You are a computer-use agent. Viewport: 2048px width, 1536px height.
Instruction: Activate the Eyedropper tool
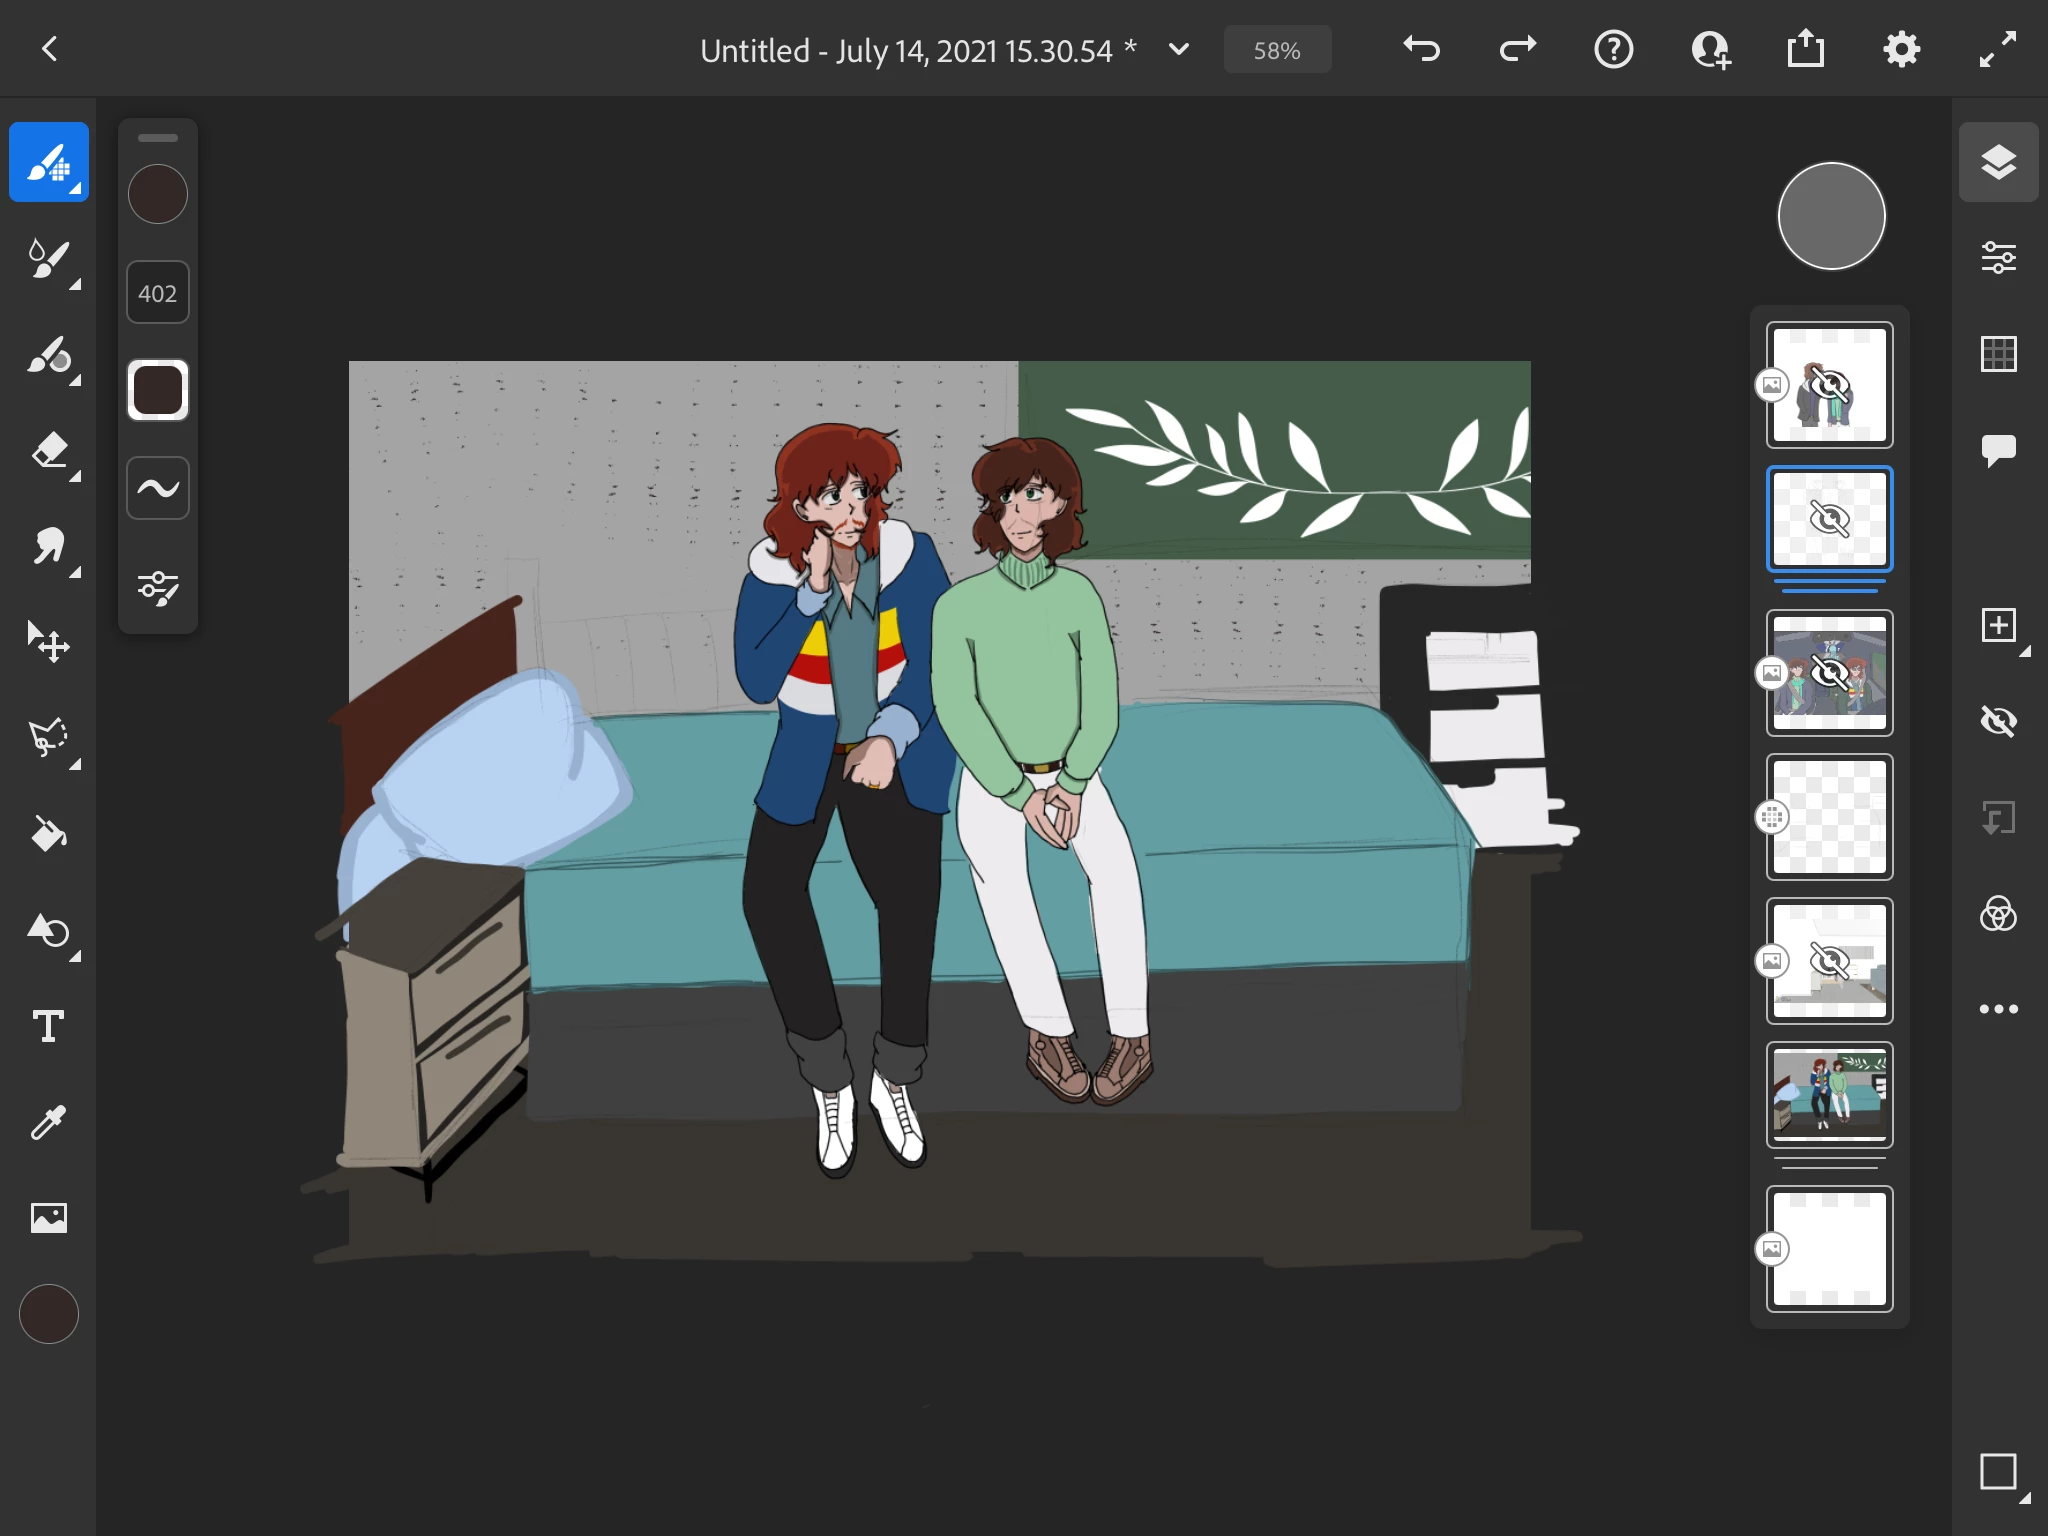[48, 1122]
